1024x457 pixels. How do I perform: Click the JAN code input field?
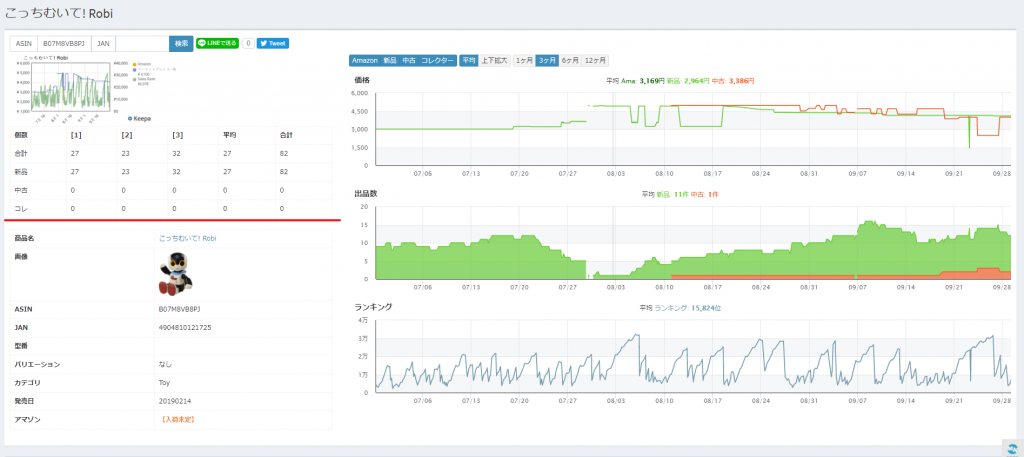[x=142, y=44]
